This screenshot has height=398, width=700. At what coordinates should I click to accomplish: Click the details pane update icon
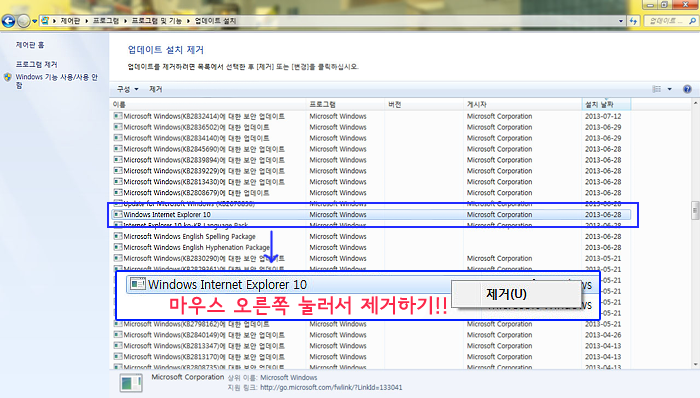131,383
